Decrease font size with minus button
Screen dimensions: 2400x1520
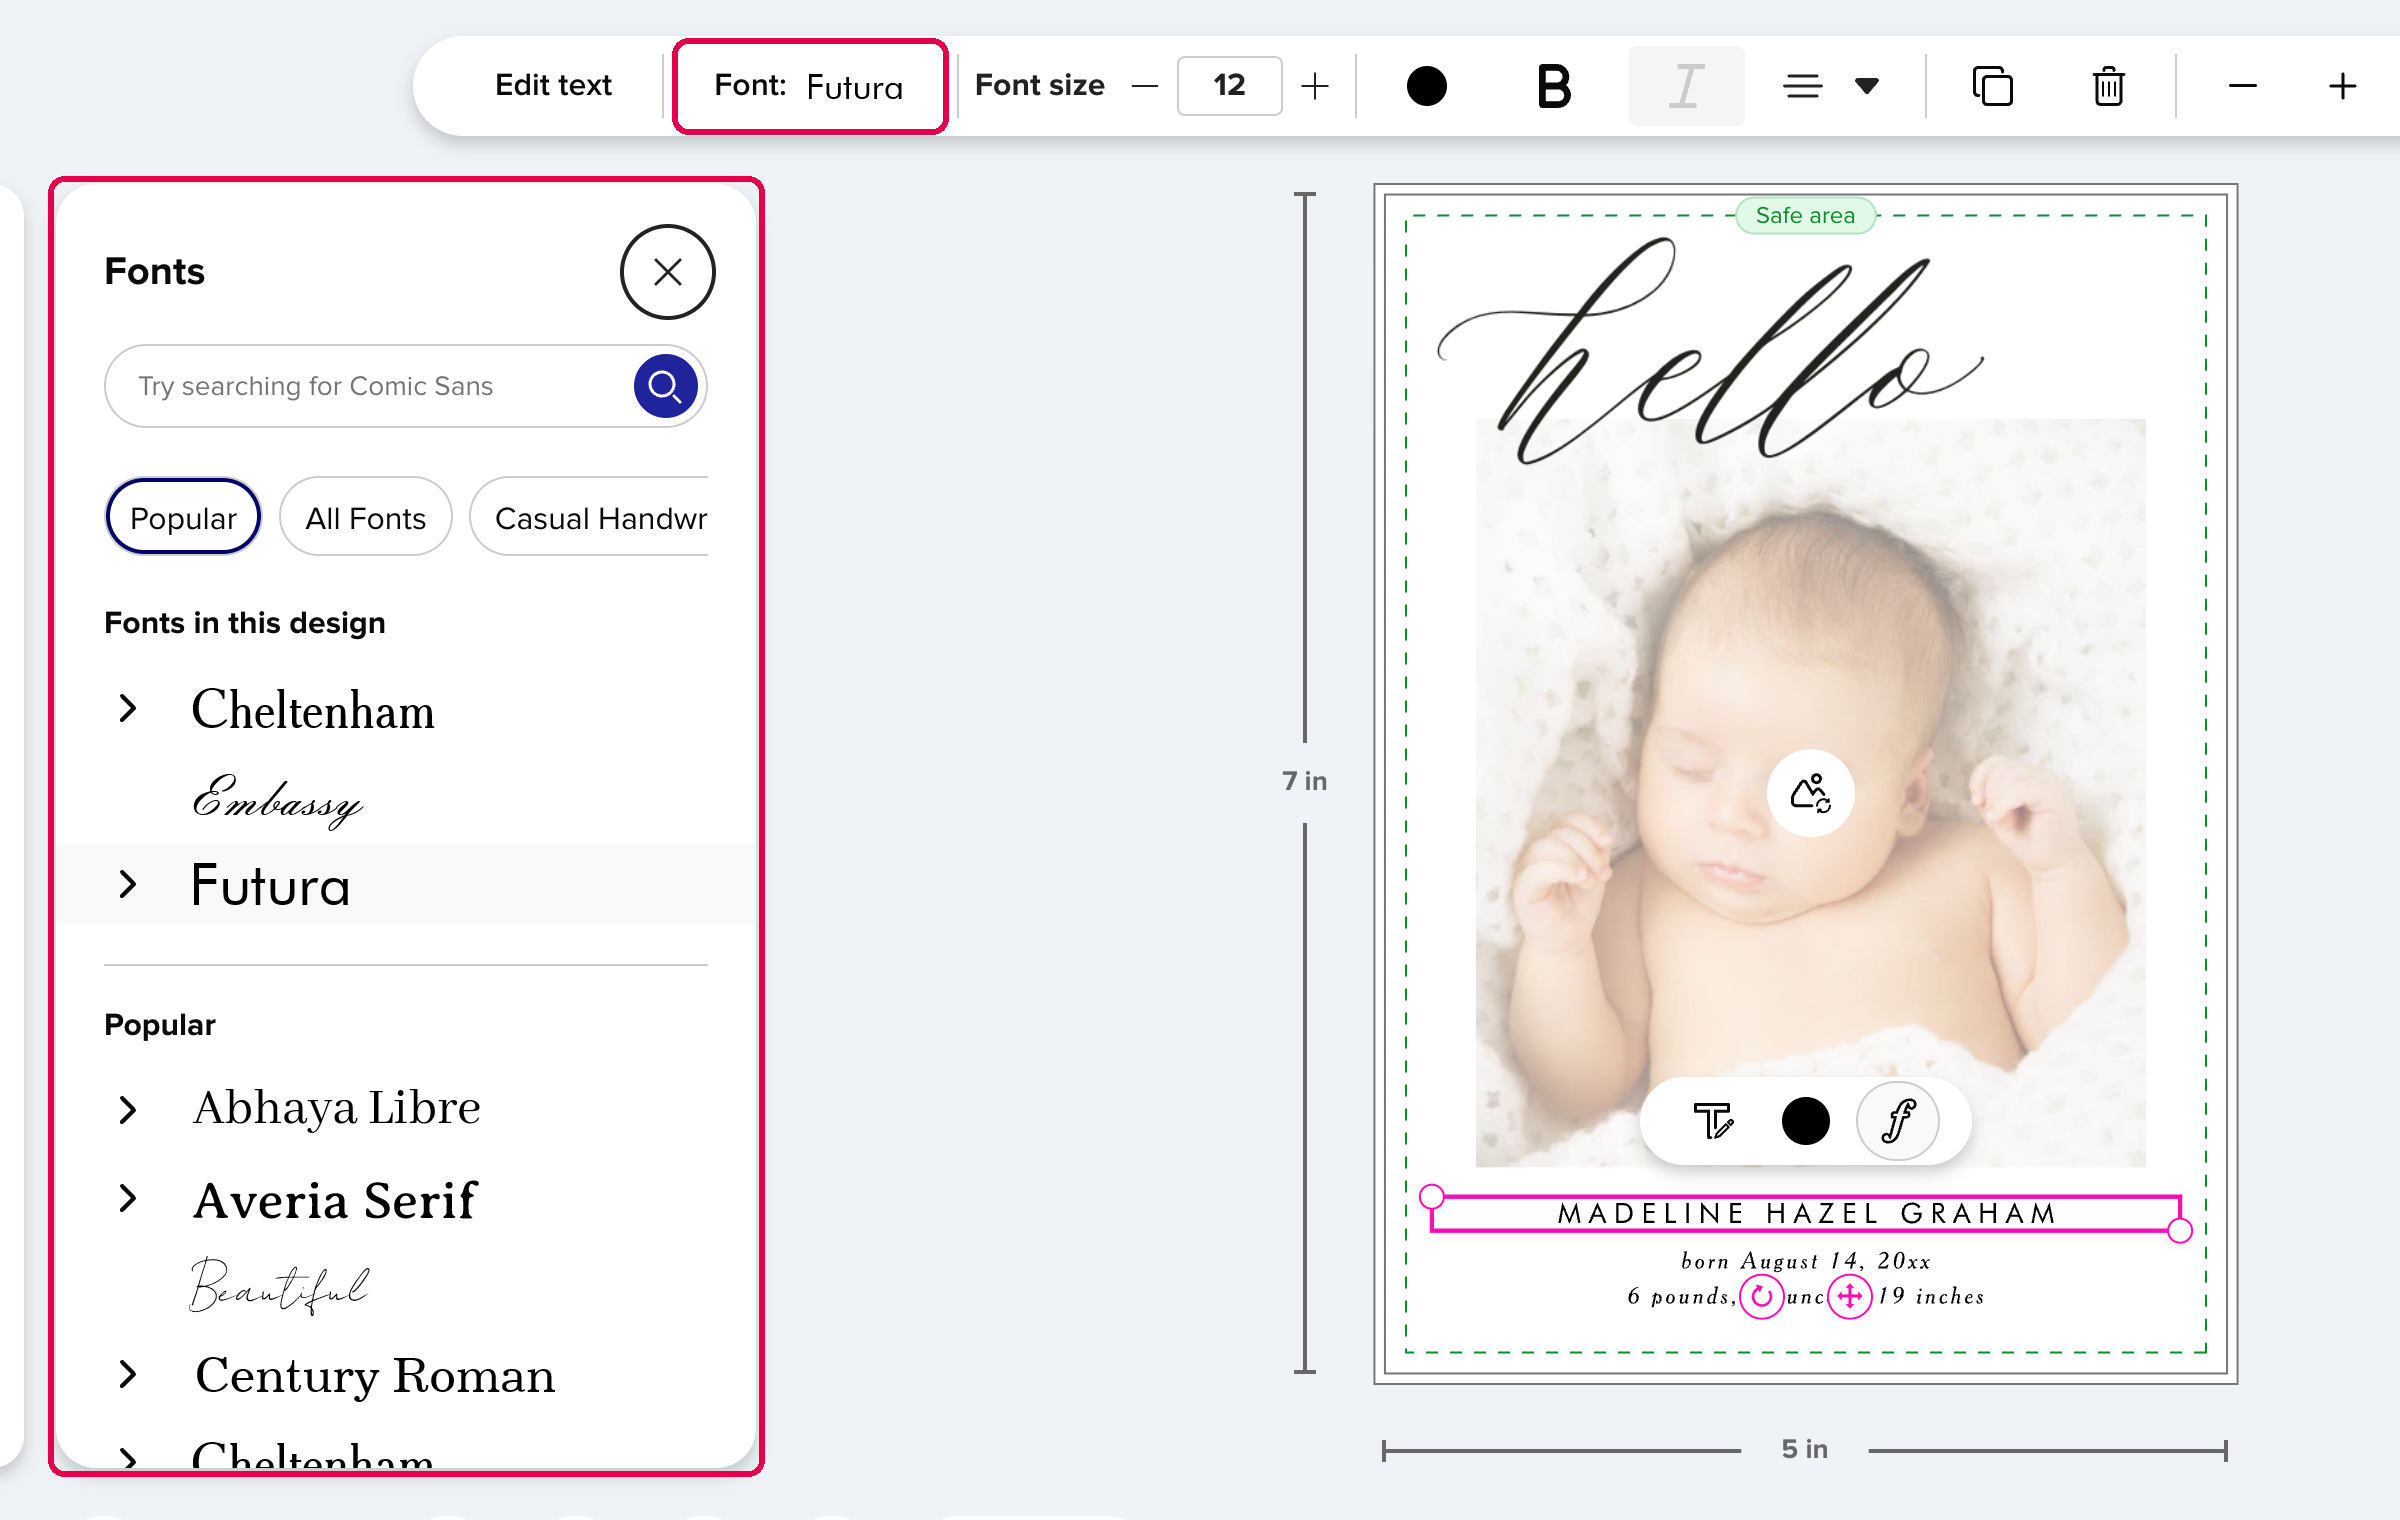pos(1145,86)
